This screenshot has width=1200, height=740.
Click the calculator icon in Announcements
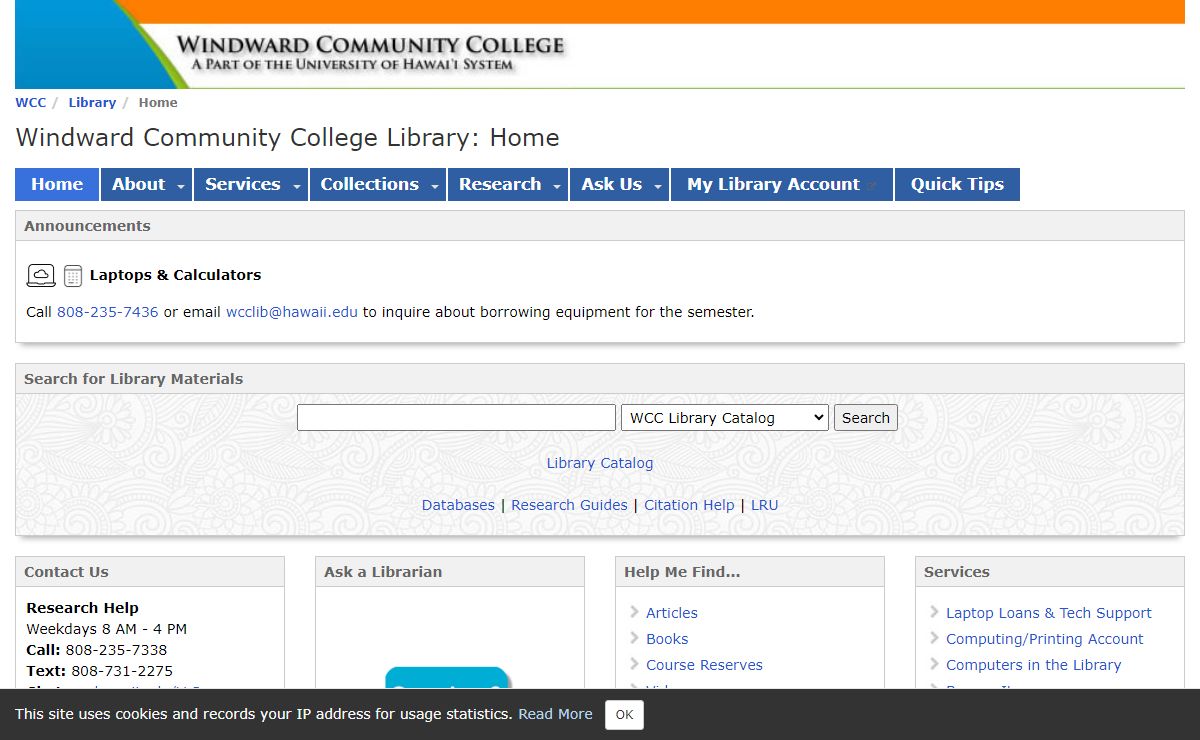point(73,276)
